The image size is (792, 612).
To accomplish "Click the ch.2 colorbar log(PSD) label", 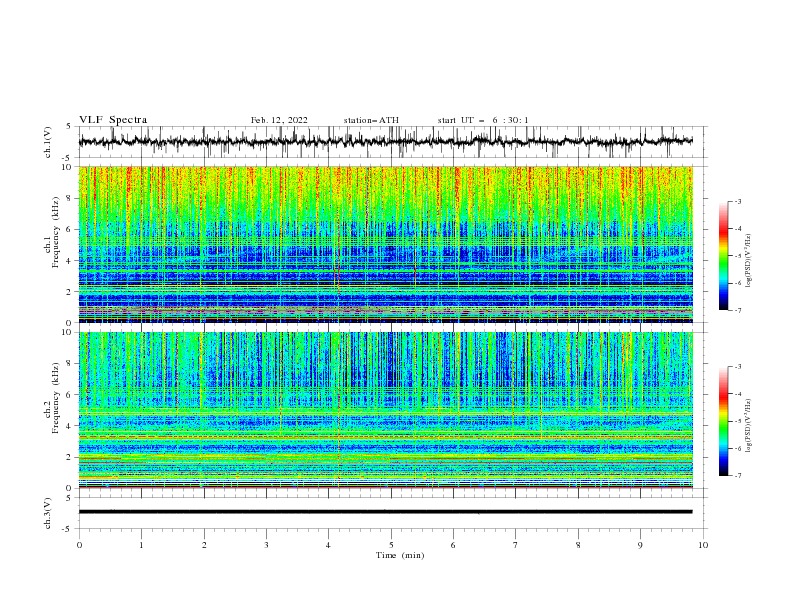I will point(748,425).
